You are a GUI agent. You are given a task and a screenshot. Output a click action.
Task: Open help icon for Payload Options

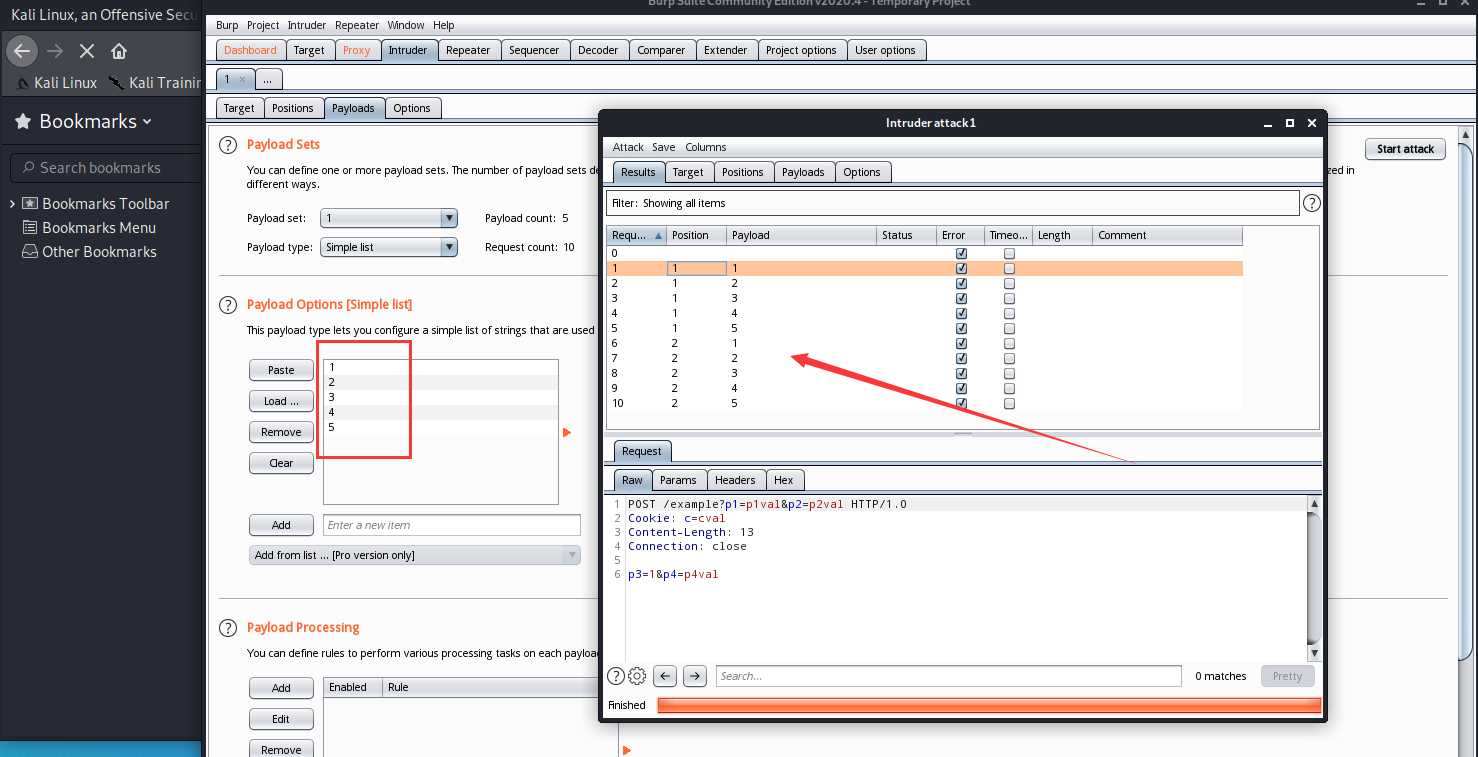click(228, 305)
